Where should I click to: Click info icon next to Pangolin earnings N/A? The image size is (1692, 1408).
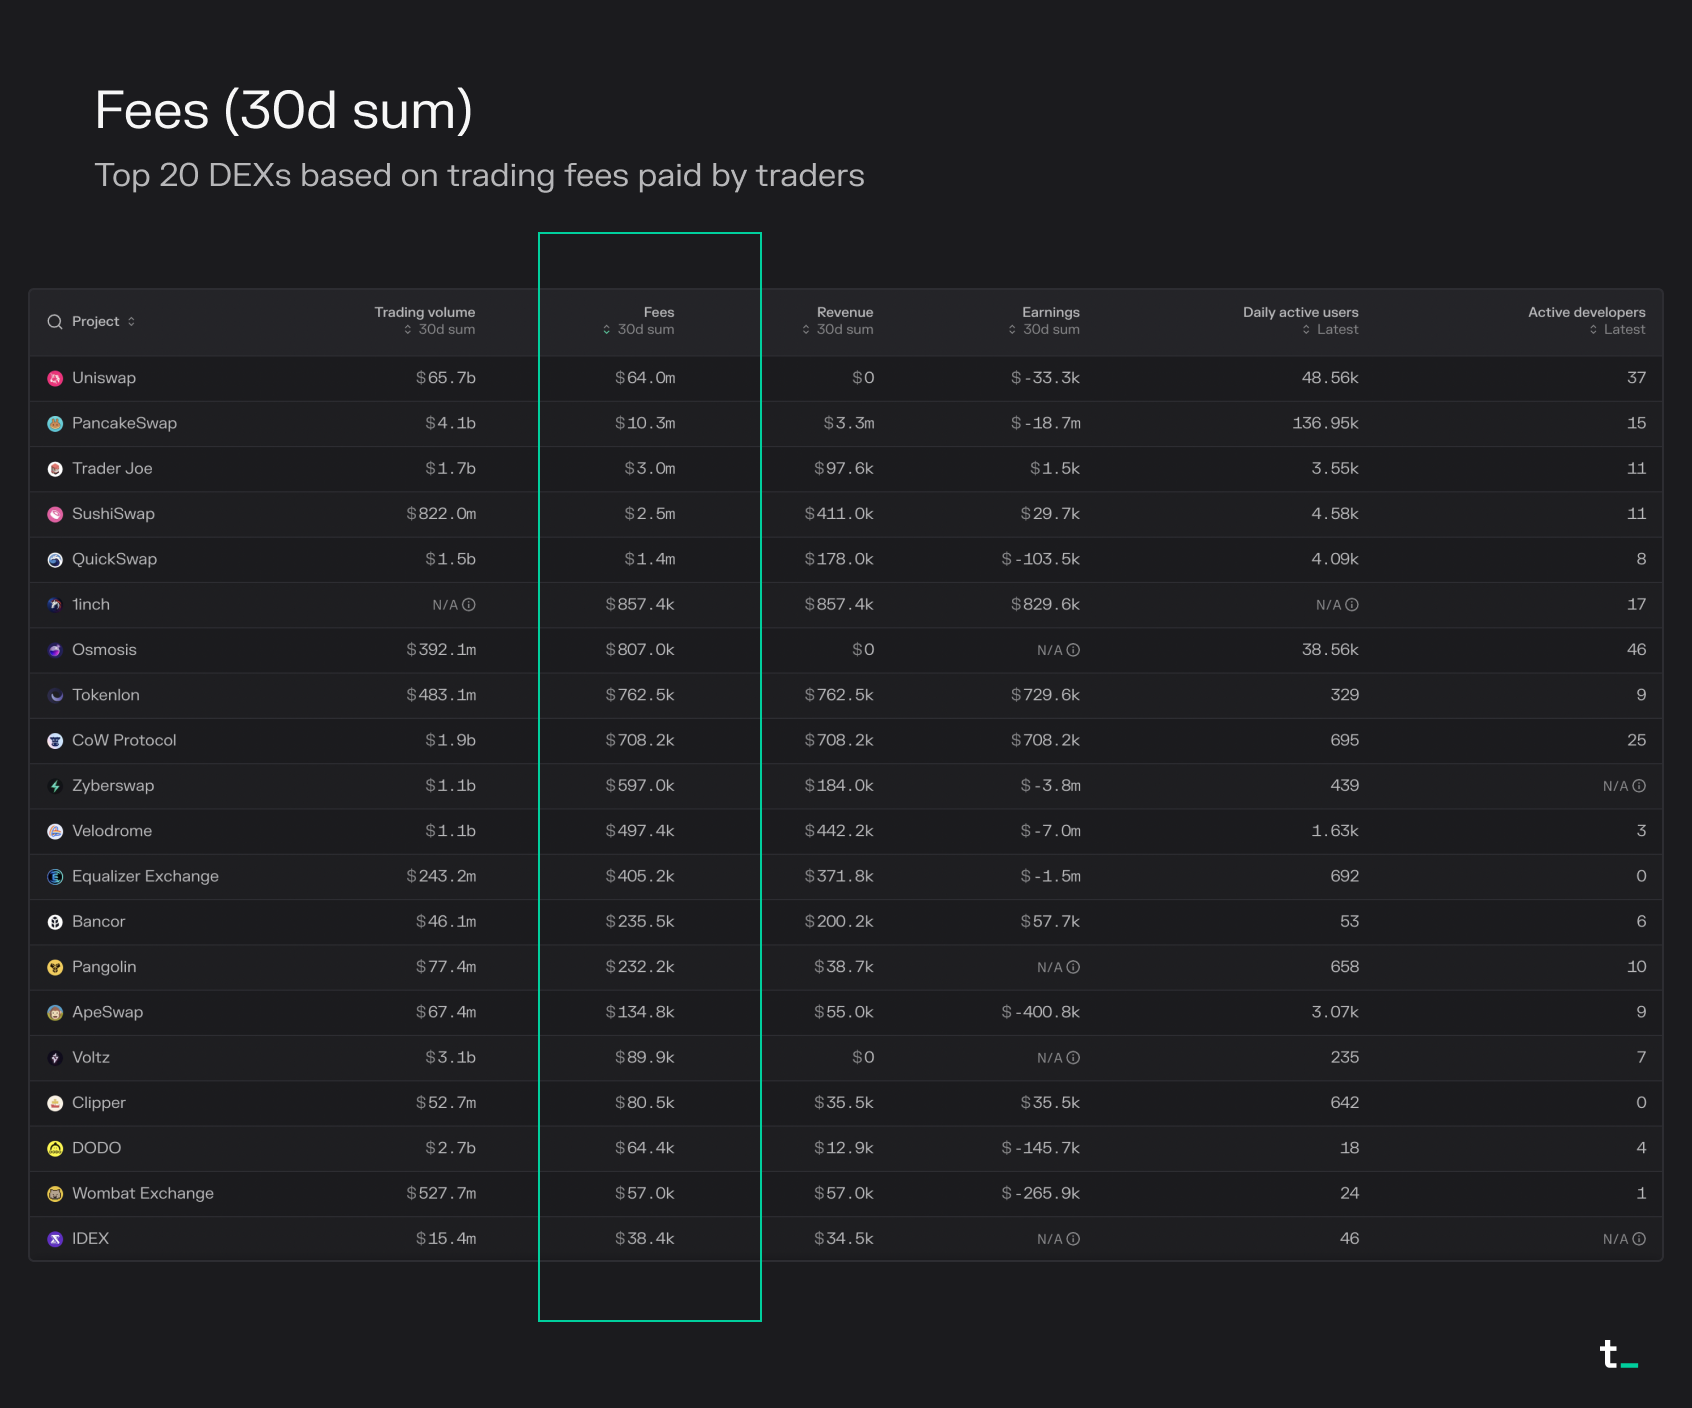tap(1073, 968)
